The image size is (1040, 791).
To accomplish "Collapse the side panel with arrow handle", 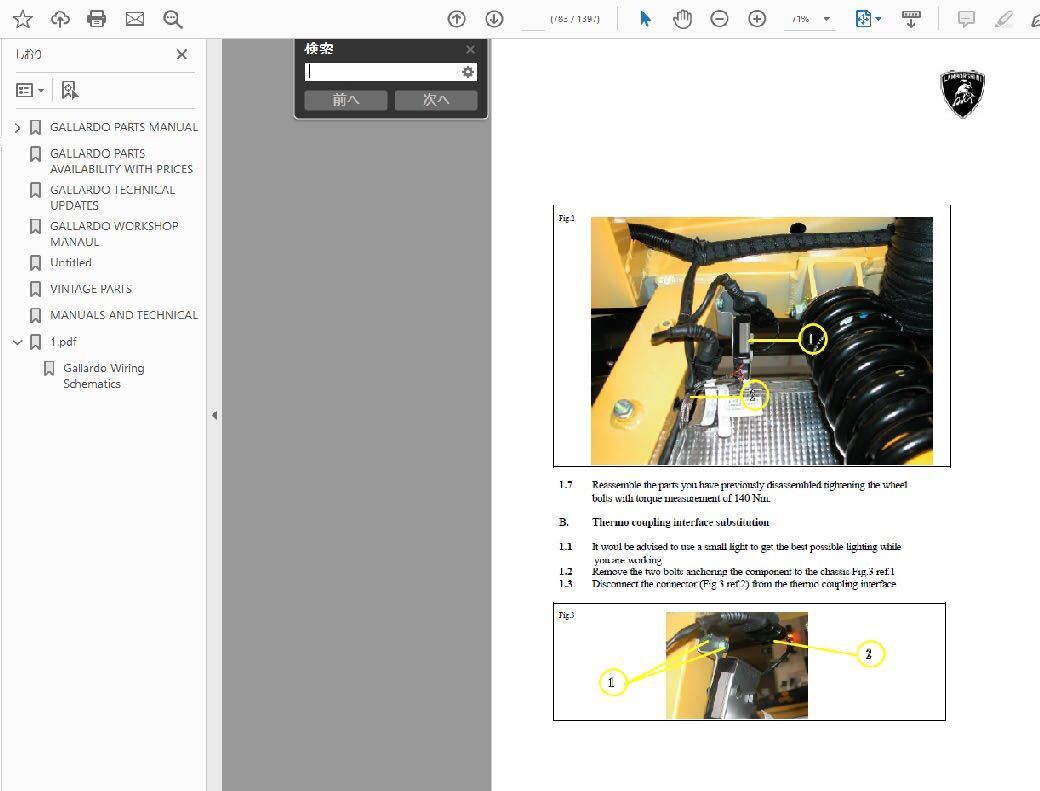I will pyautogui.click(x=214, y=416).
